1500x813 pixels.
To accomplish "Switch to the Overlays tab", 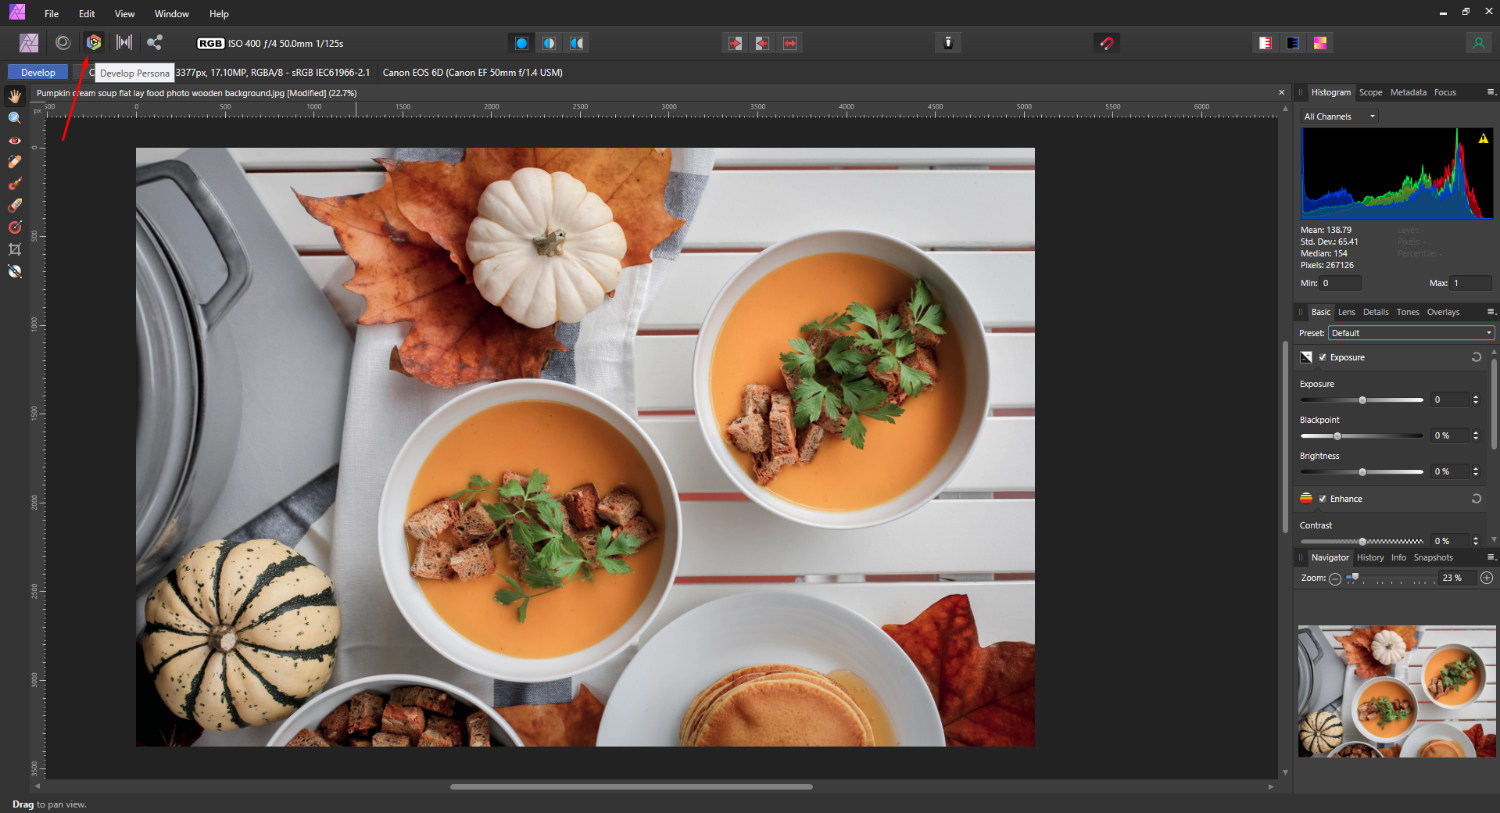I will point(1443,312).
